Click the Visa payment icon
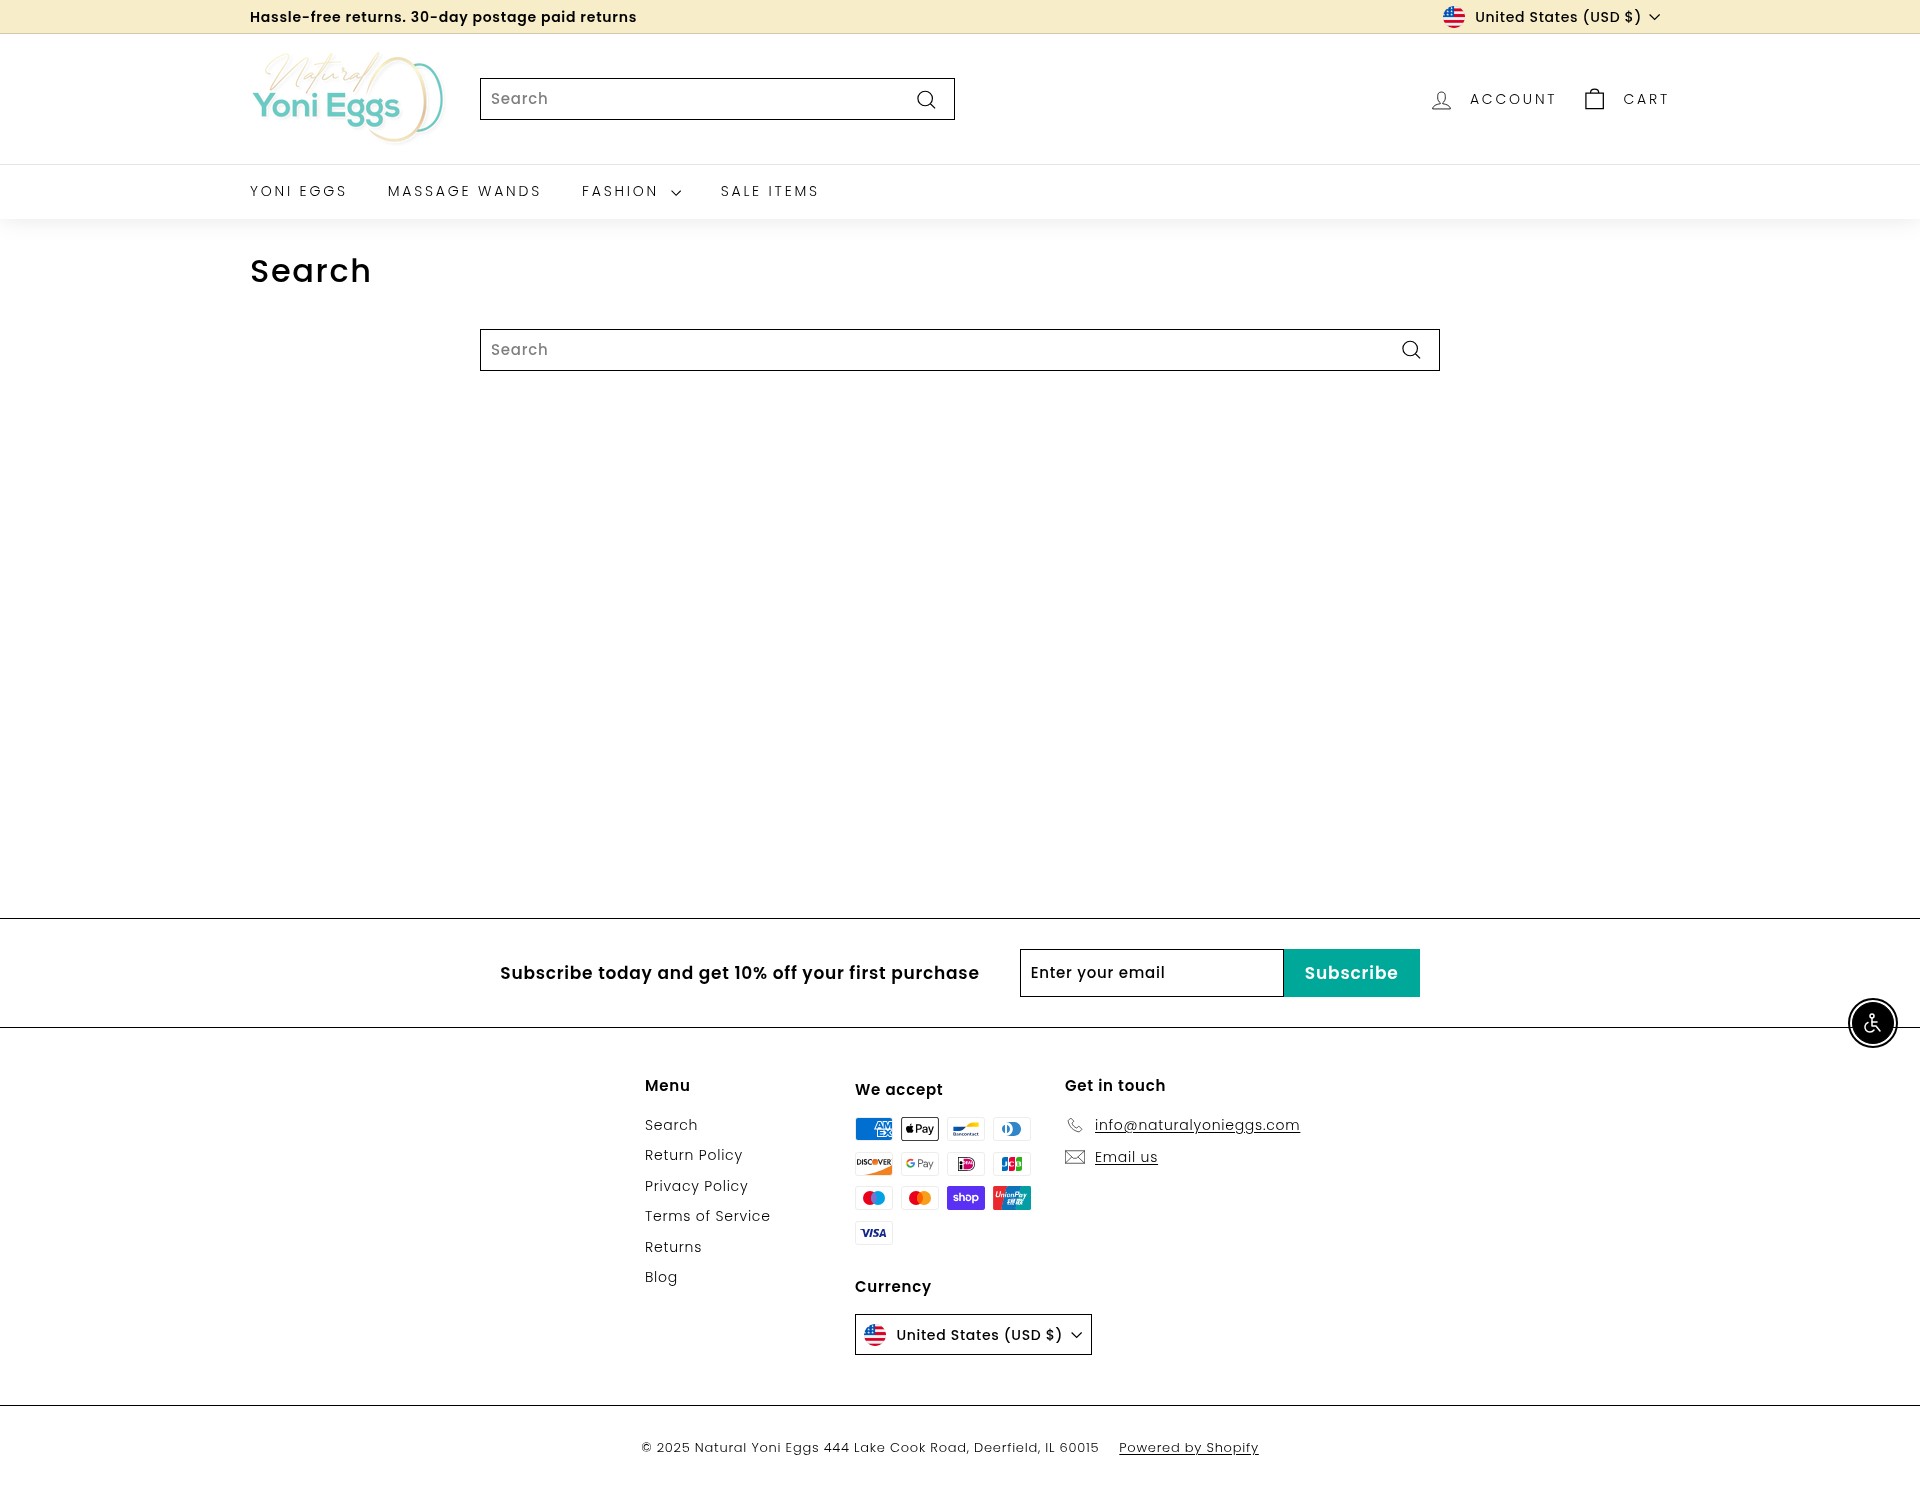1920x1491 pixels. click(x=874, y=1233)
